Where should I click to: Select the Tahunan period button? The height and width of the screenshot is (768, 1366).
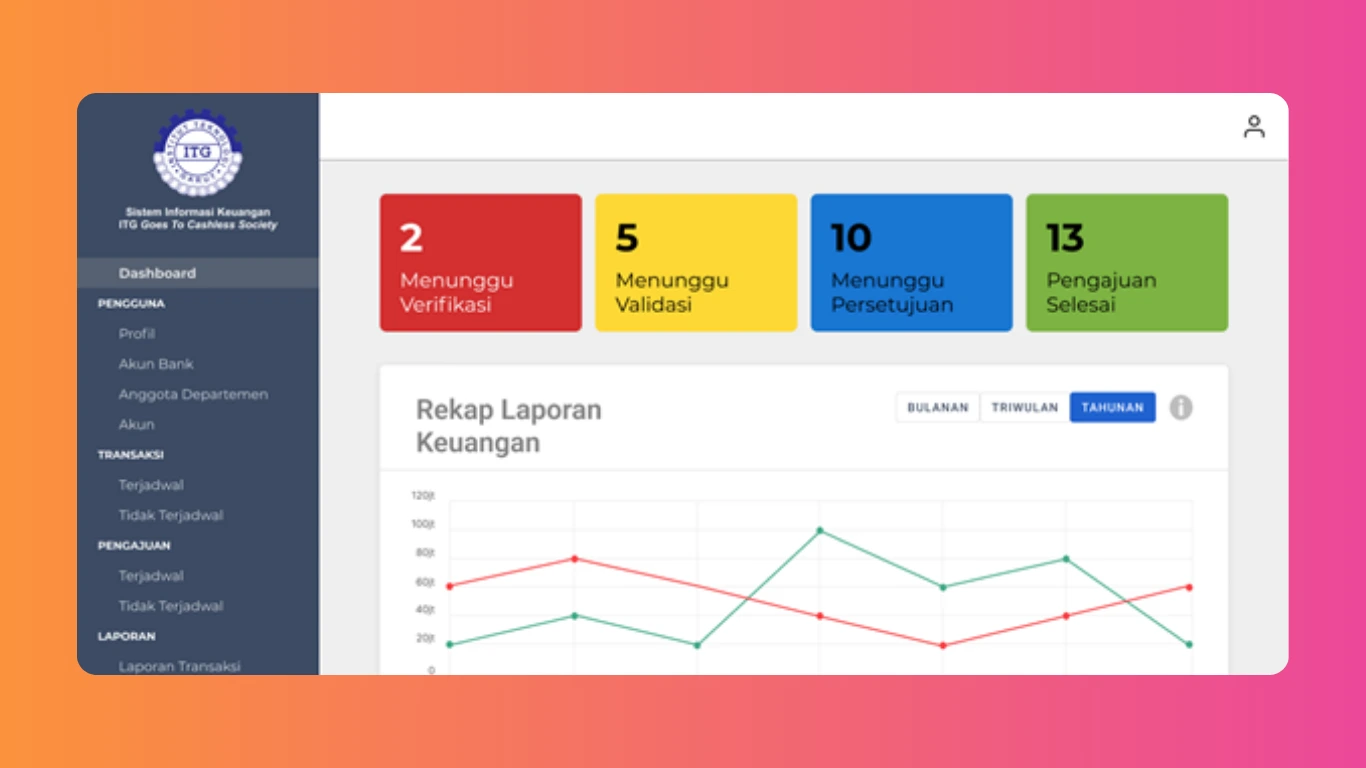pyautogui.click(x=1112, y=408)
